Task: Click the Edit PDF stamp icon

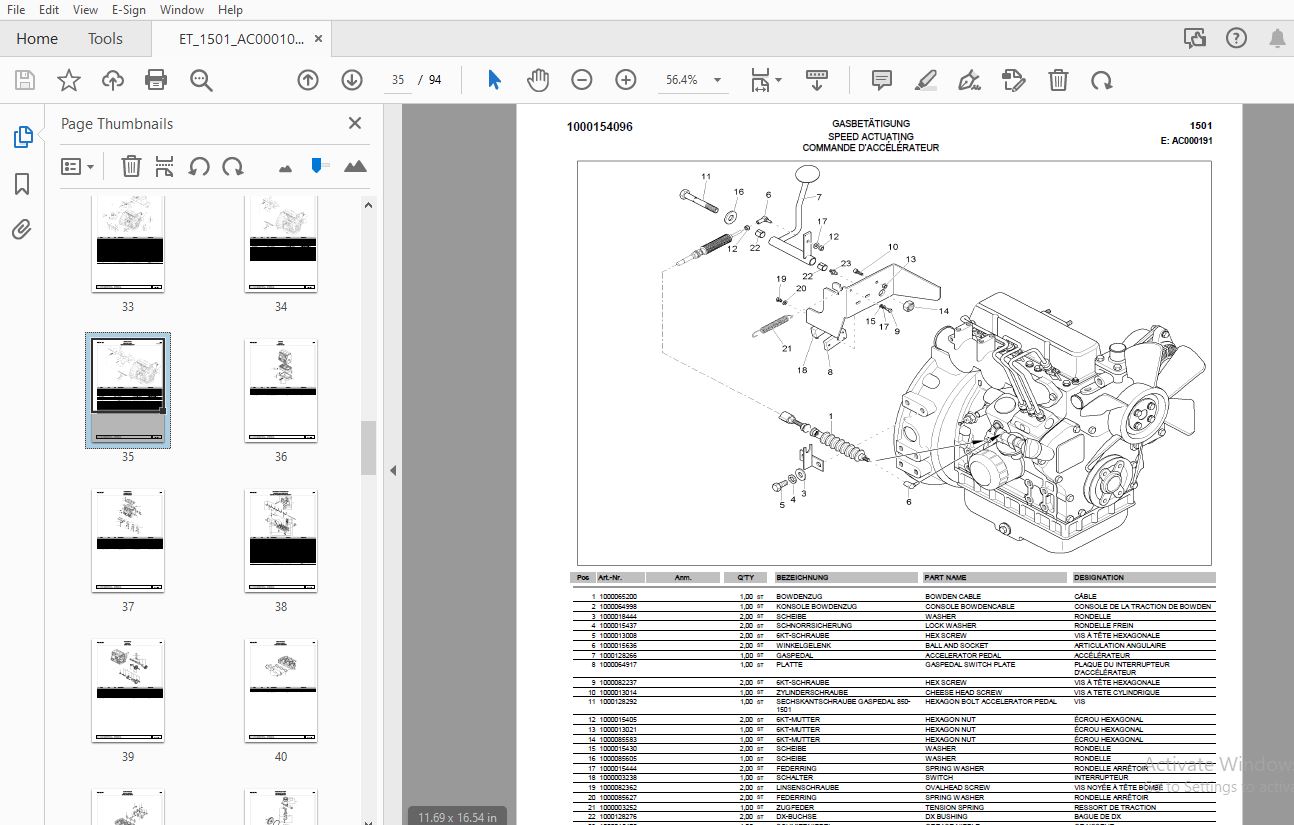Action: coord(1014,80)
